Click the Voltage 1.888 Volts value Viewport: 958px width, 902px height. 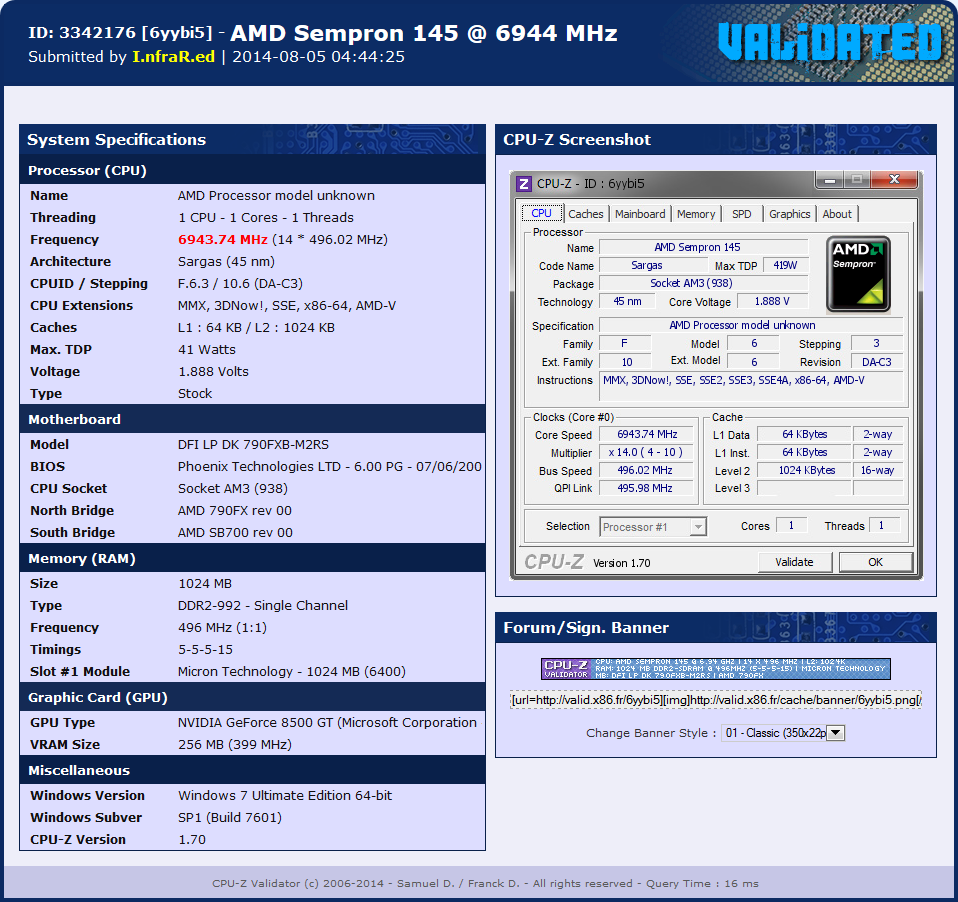pos(213,372)
